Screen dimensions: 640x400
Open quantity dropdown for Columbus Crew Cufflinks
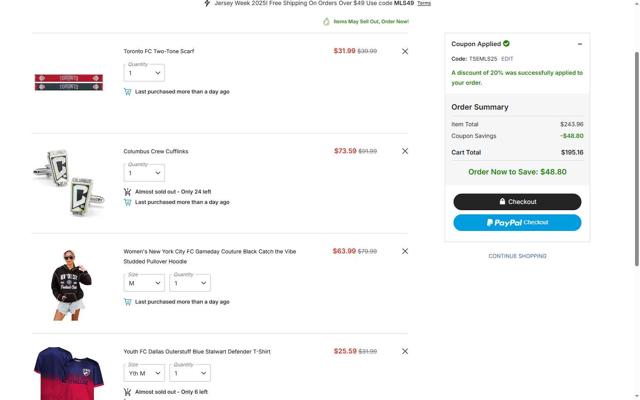coord(144,172)
